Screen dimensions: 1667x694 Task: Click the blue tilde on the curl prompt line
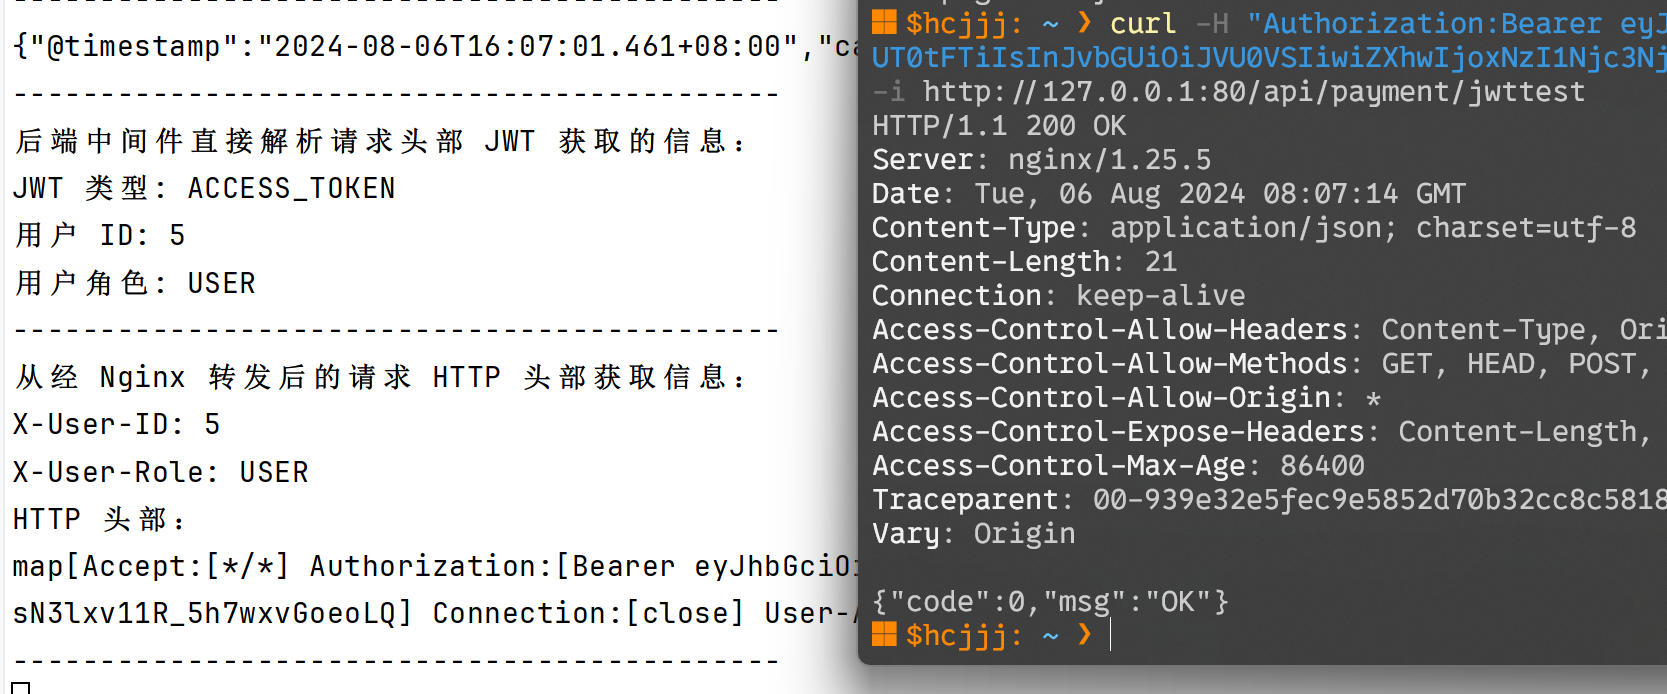coord(1050,23)
